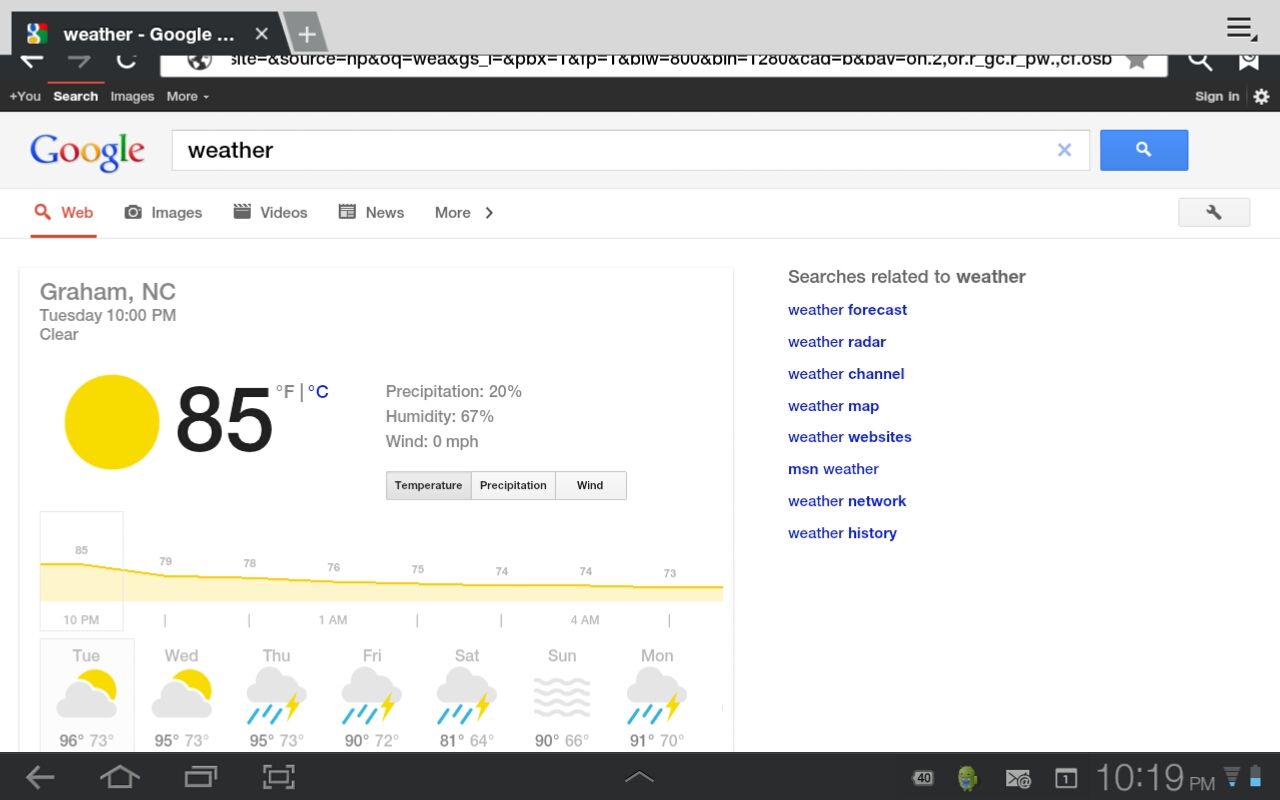Tap the Android back button
The width and height of the screenshot is (1280, 800).
[x=40, y=777]
